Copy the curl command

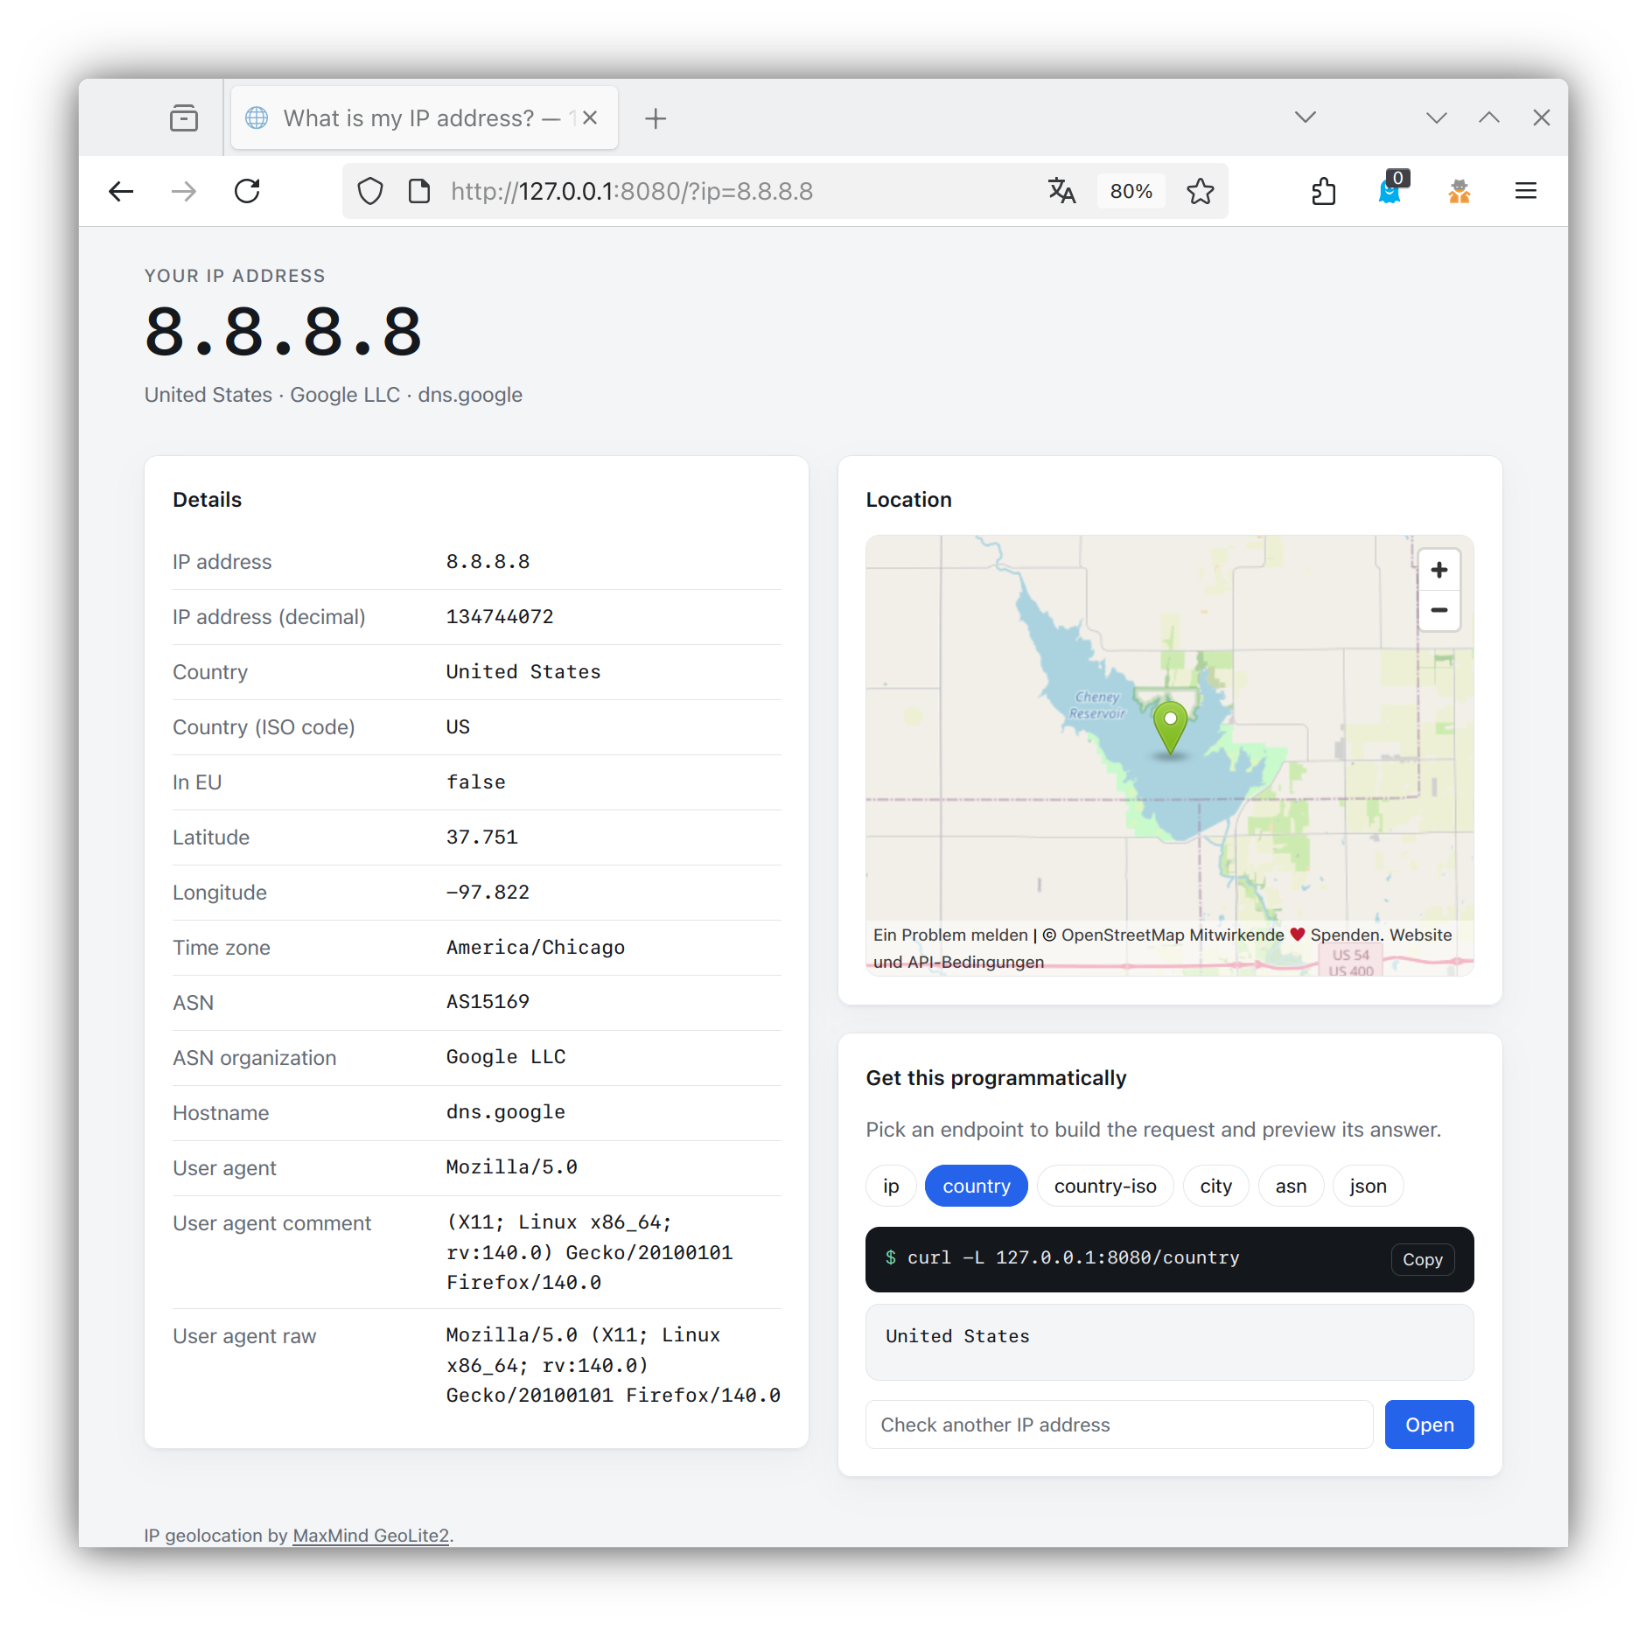coord(1422,1259)
